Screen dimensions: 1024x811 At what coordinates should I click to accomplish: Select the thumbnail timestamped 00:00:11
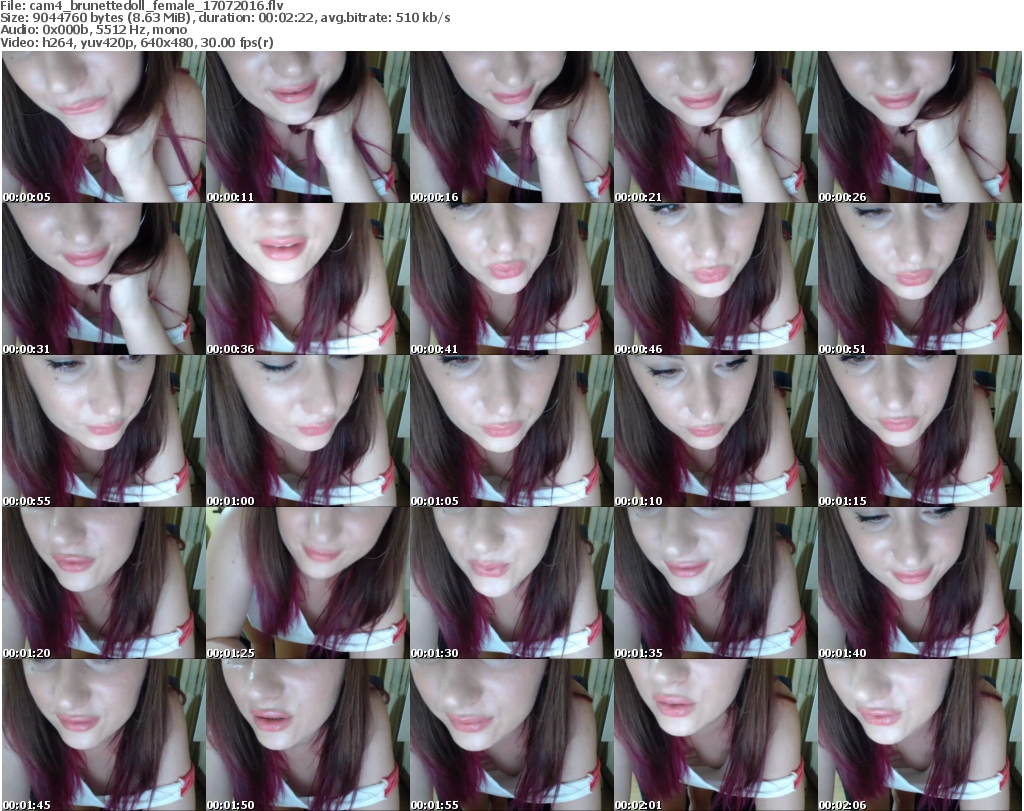(308, 127)
